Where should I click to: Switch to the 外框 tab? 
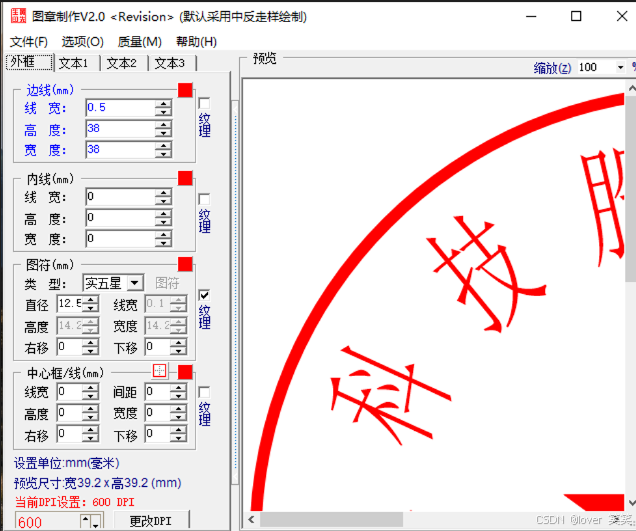coord(29,62)
